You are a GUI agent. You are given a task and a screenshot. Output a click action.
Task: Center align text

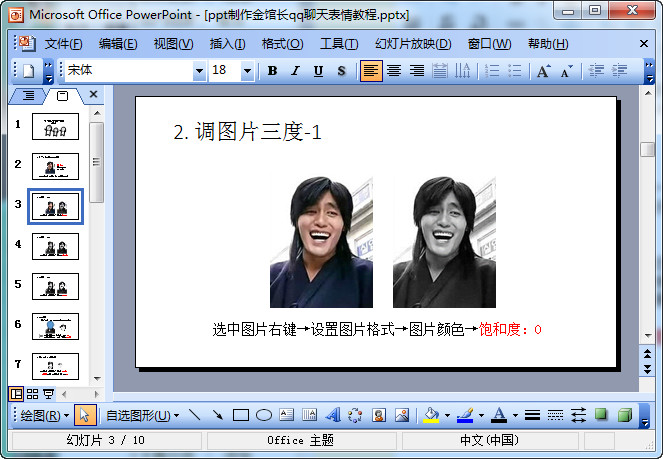394,71
